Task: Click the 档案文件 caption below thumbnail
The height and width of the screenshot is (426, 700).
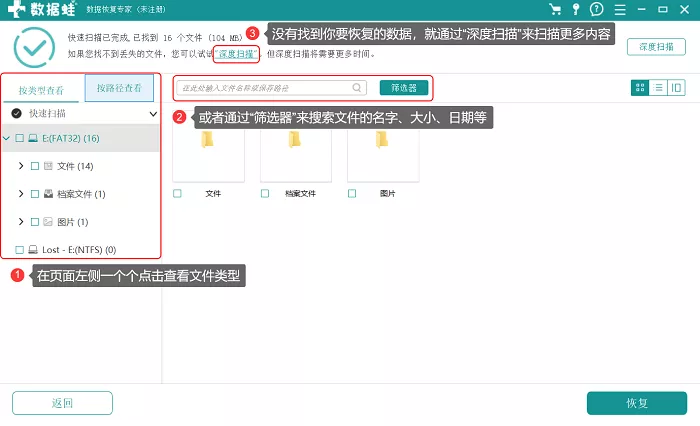Action: coord(300,193)
